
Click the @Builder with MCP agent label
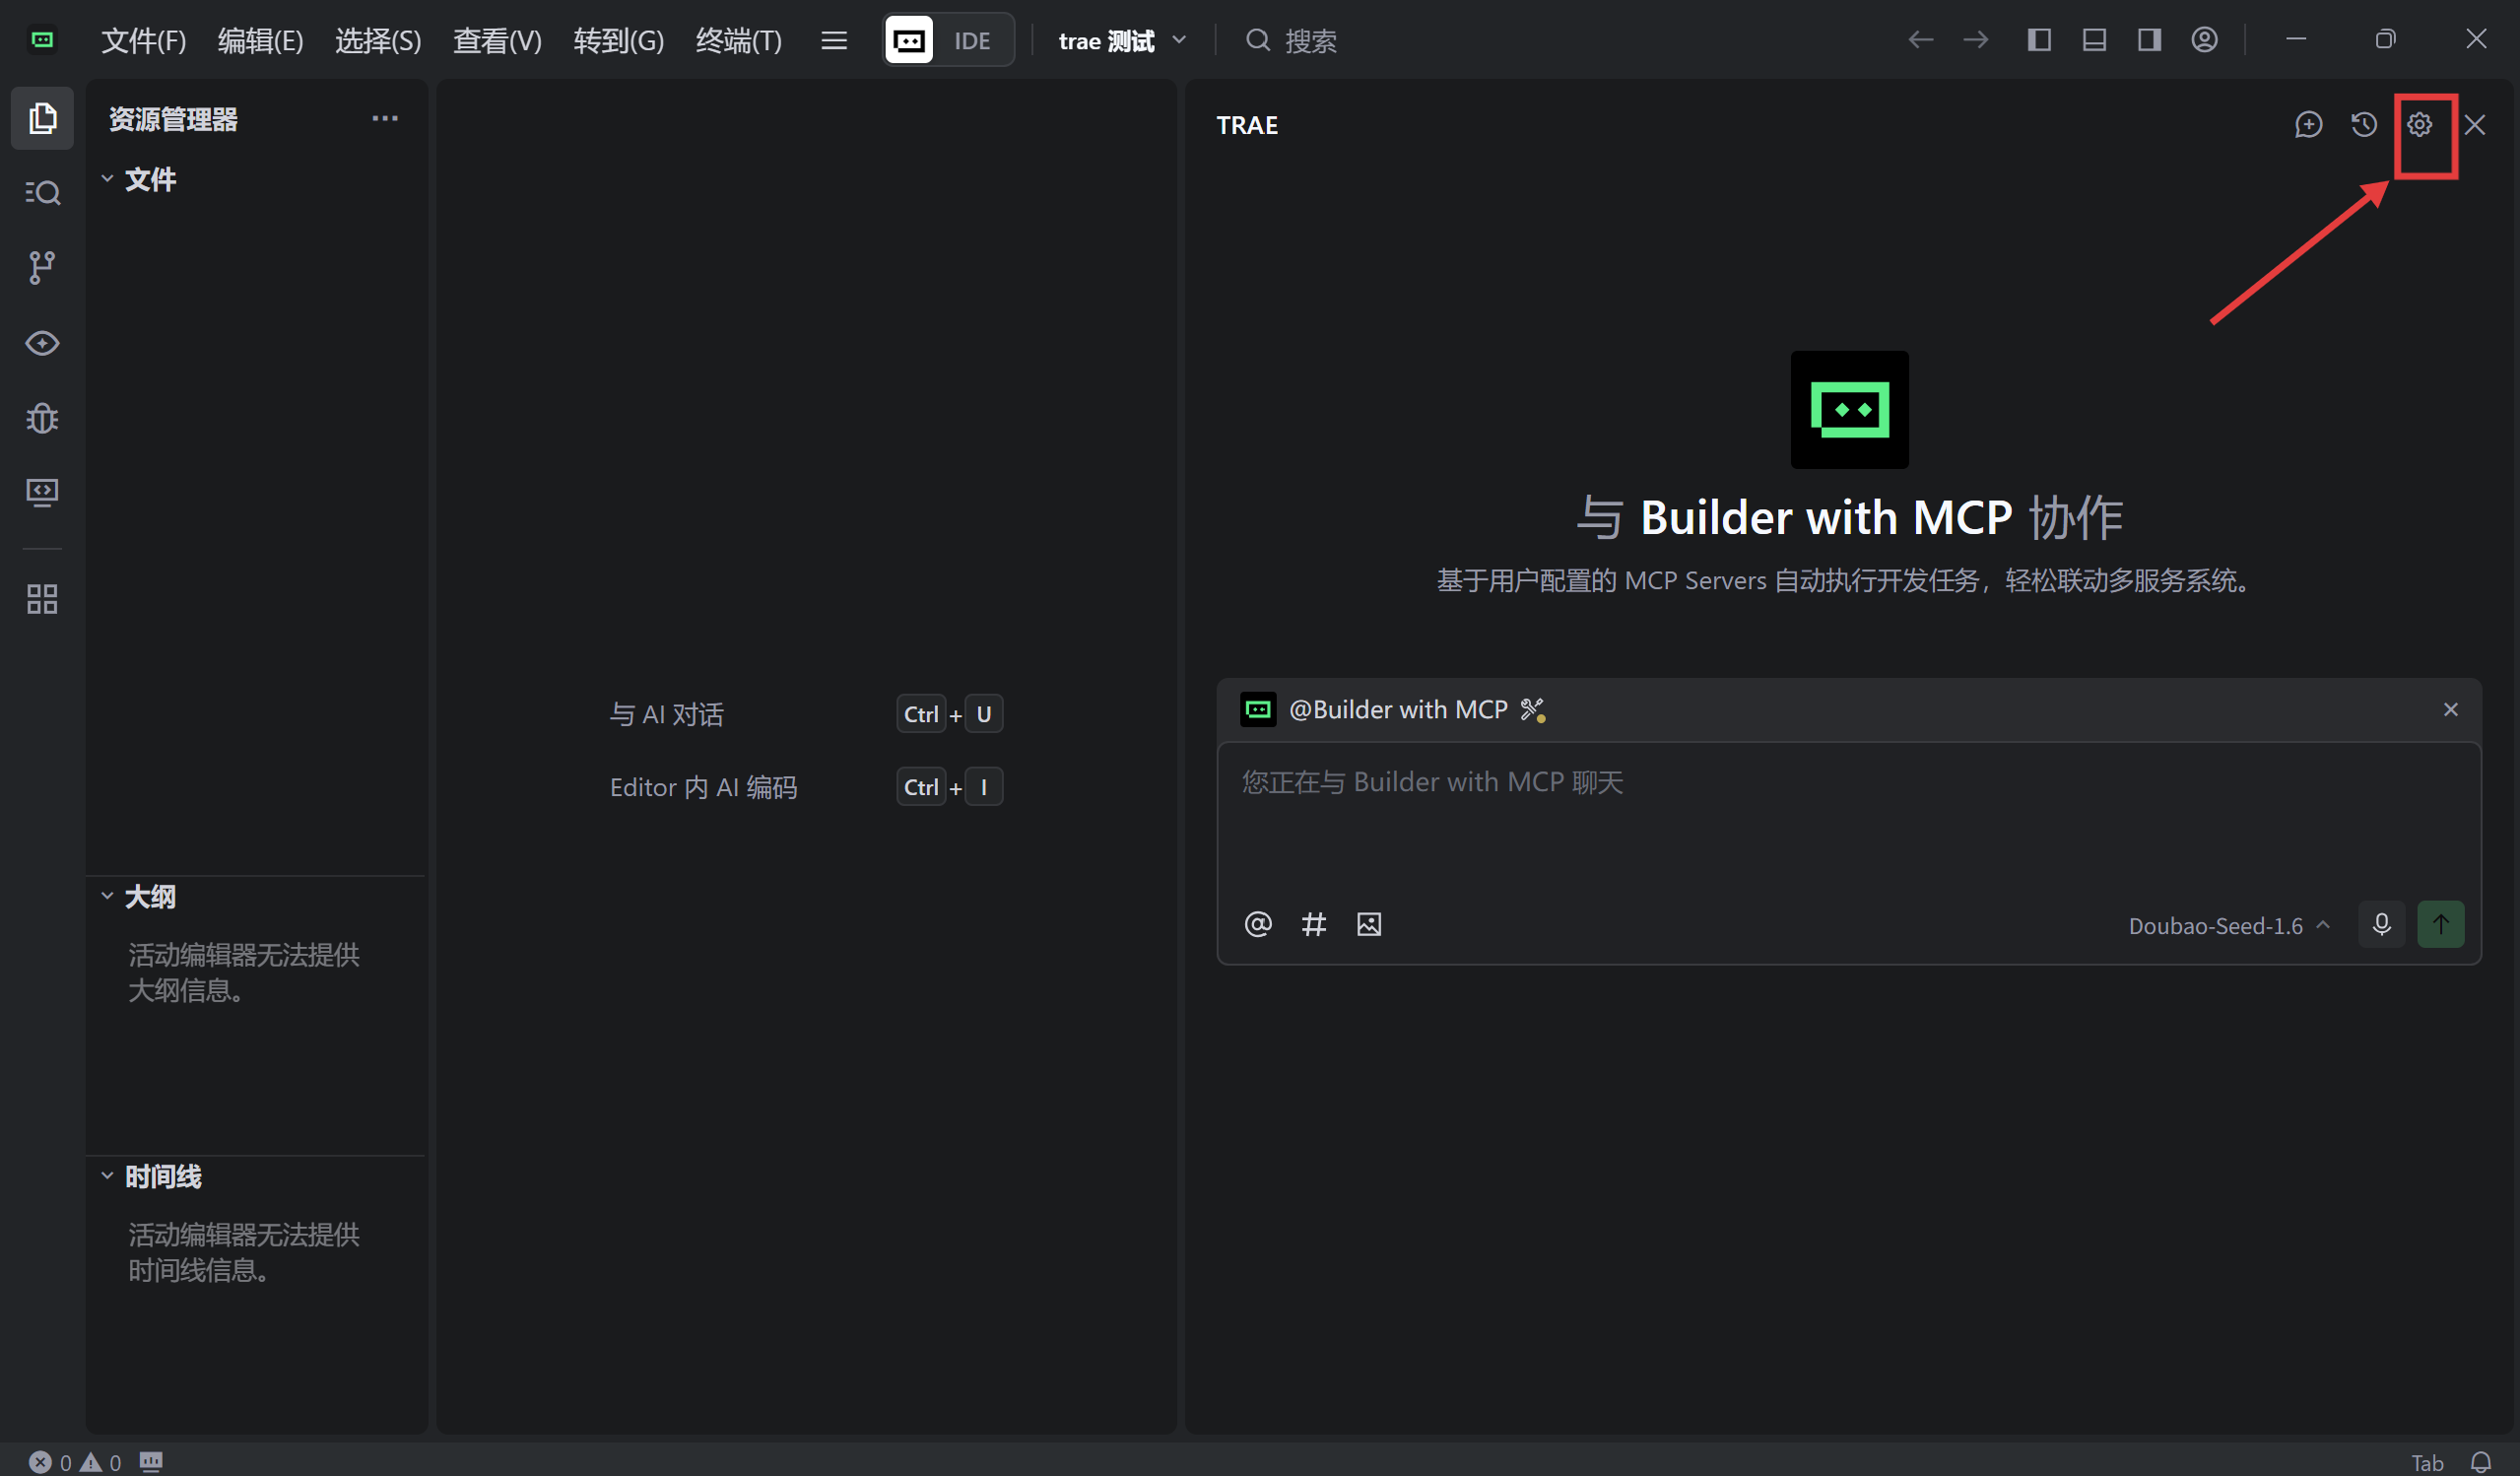click(1398, 710)
